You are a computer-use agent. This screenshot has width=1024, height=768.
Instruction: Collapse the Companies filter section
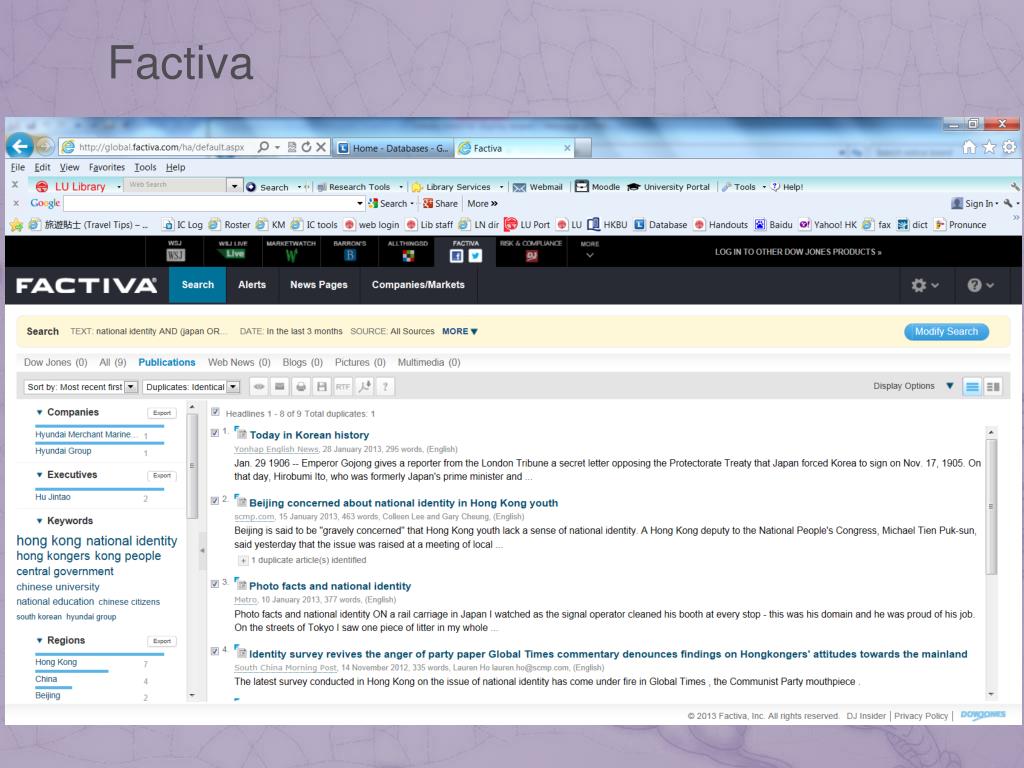tap(39, 412)
